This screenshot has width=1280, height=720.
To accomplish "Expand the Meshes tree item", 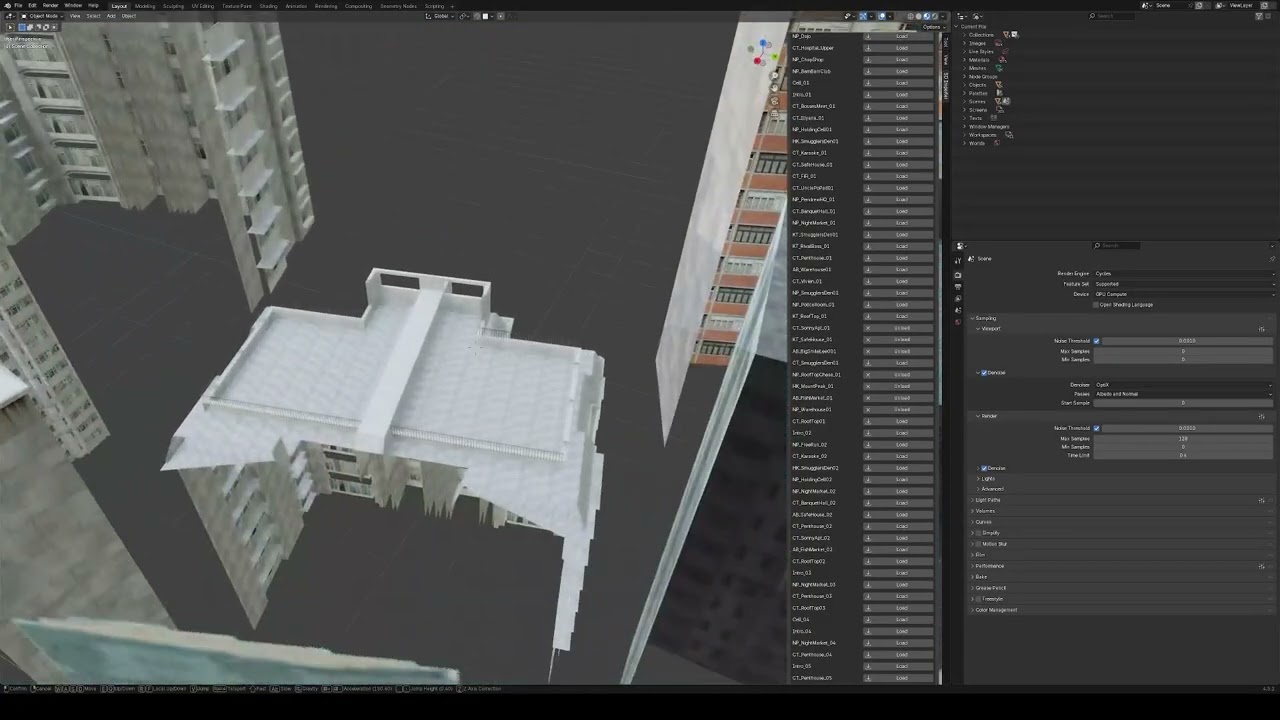I will click(x=964, y=68).
